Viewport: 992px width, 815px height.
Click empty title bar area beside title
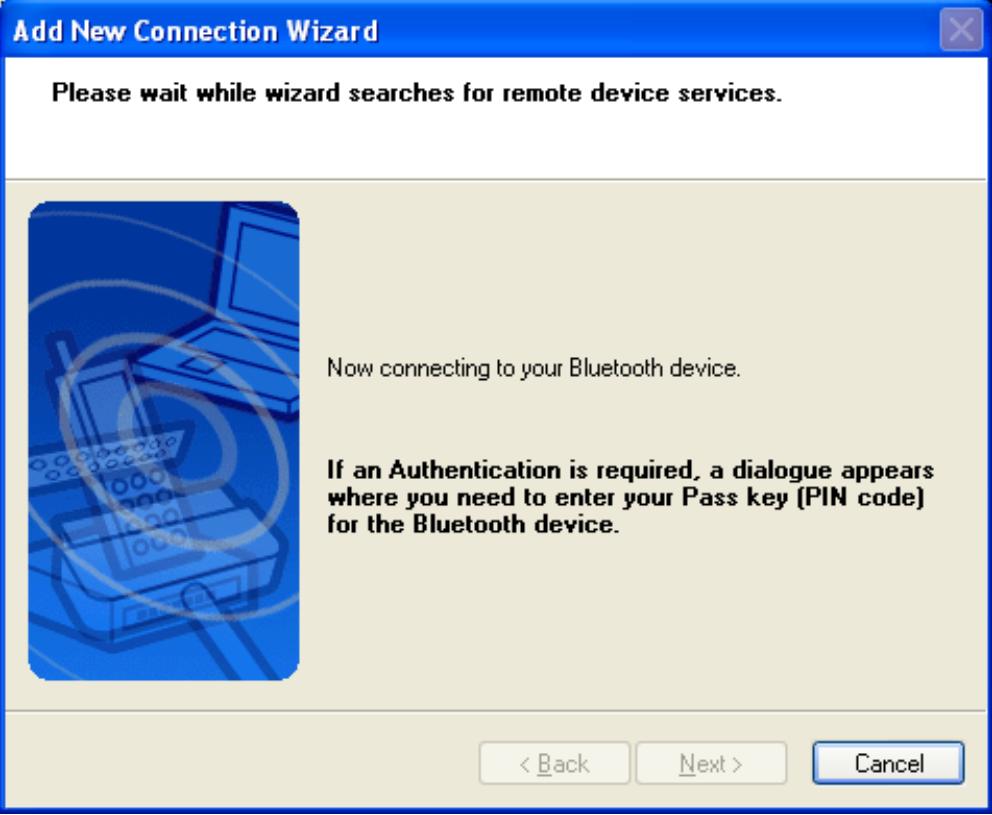pos(650,32)
